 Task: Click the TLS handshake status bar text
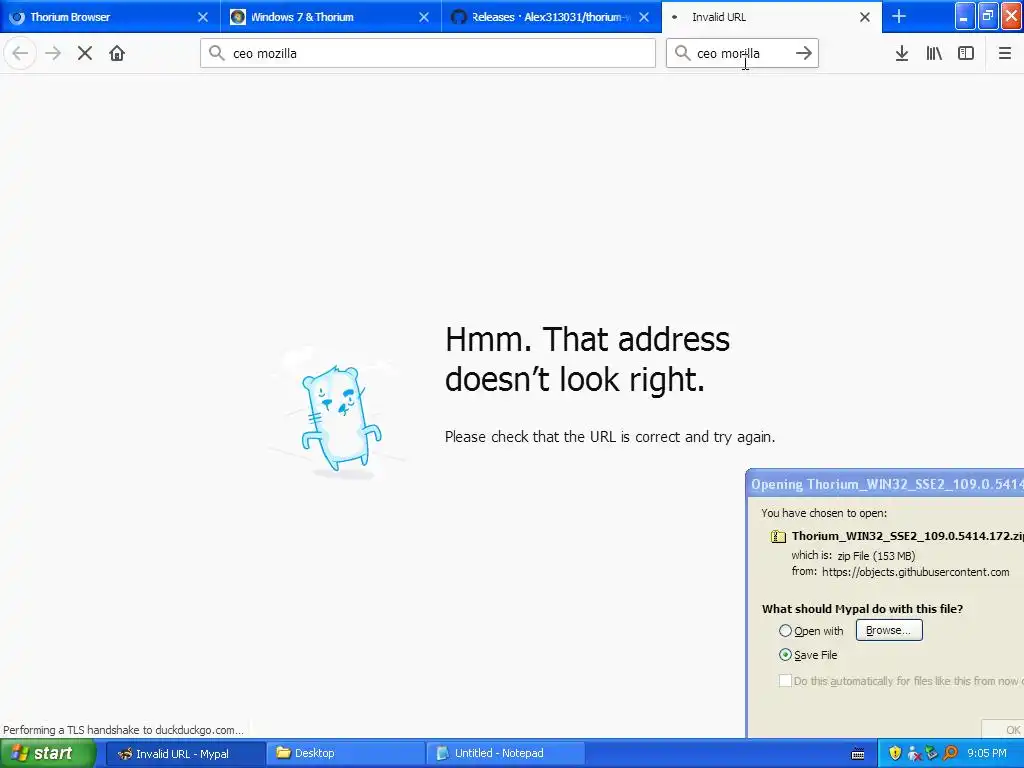pyautogui.click(x=123, y=730)
